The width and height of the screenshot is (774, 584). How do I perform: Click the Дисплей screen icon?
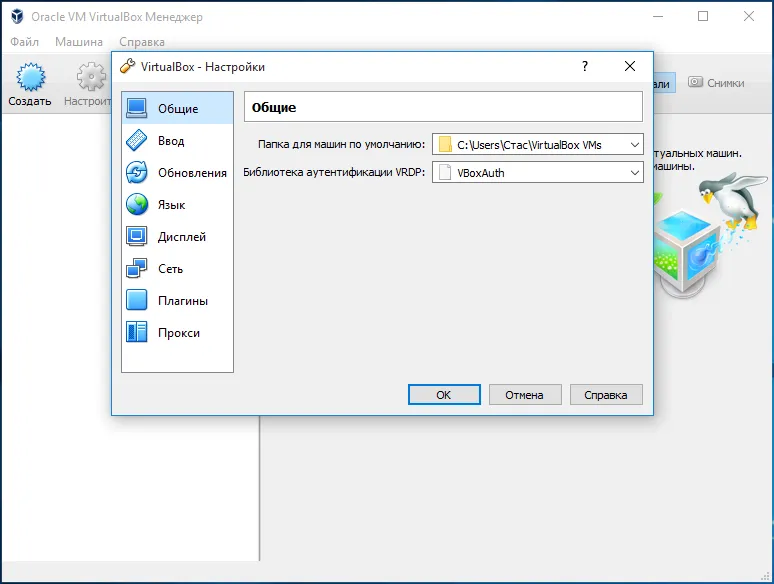click(136, 236)
